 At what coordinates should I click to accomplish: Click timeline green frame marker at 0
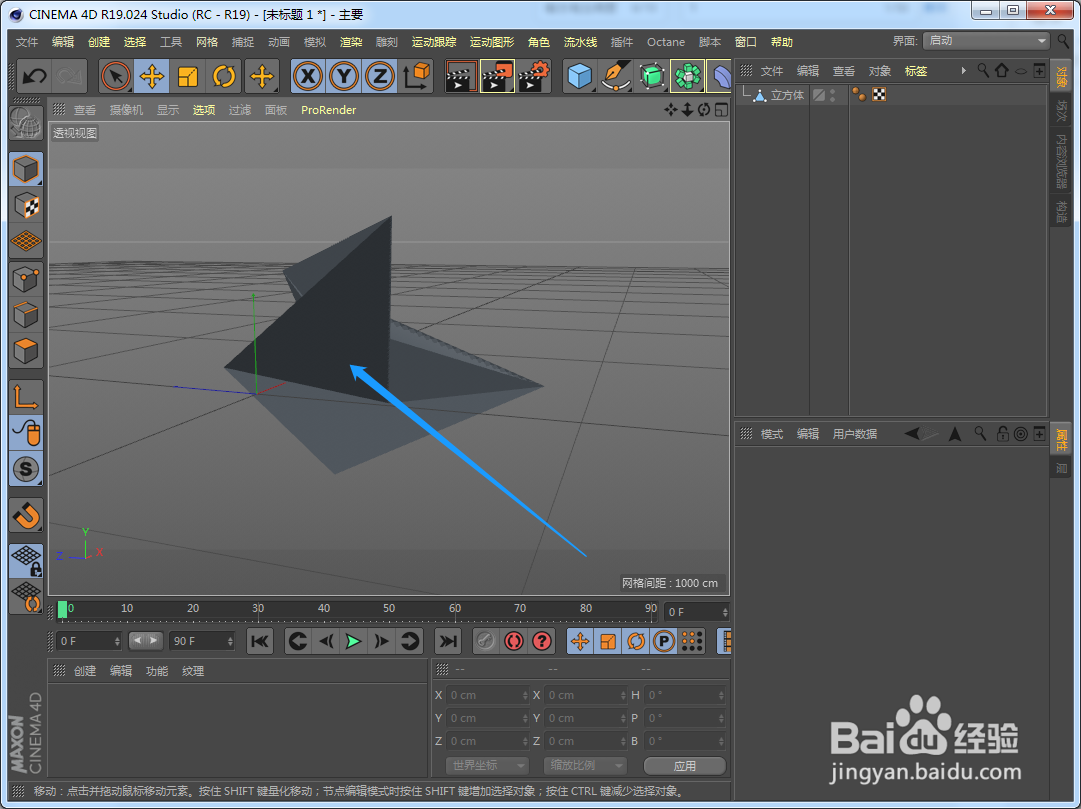[x=63, y=610]
